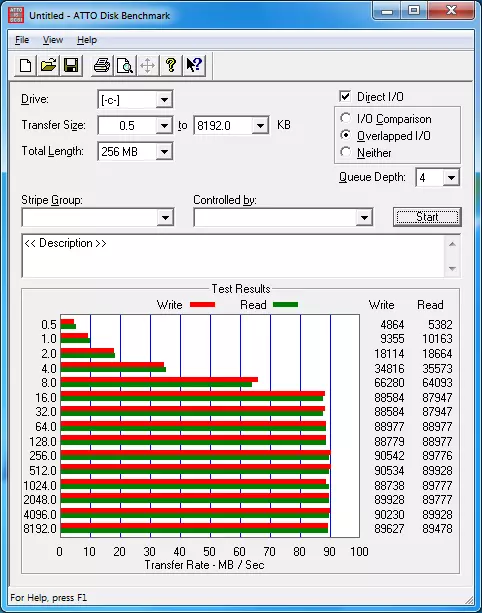Click the red Write legend swatch
The width and height of the screenshot is (482, 613).
[x=202, y=305]
